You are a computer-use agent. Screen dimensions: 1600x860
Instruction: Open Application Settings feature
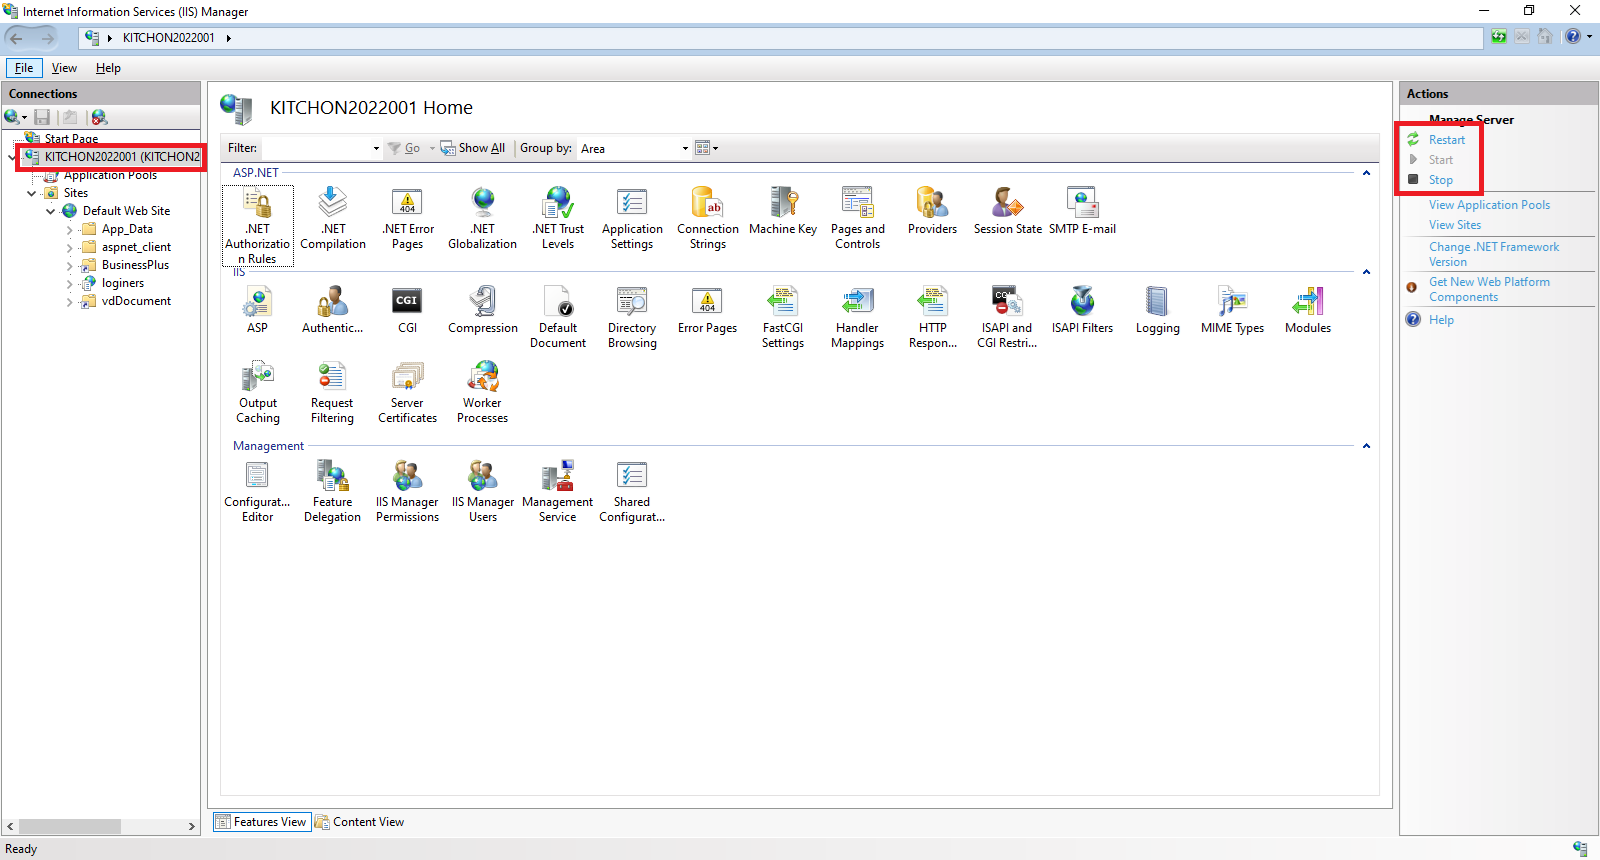tap(632, 218)
